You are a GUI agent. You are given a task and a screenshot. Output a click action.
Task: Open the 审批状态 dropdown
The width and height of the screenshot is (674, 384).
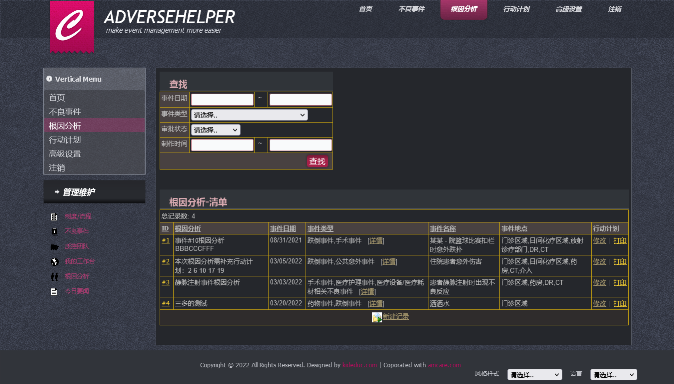click(x=215, y=130)
